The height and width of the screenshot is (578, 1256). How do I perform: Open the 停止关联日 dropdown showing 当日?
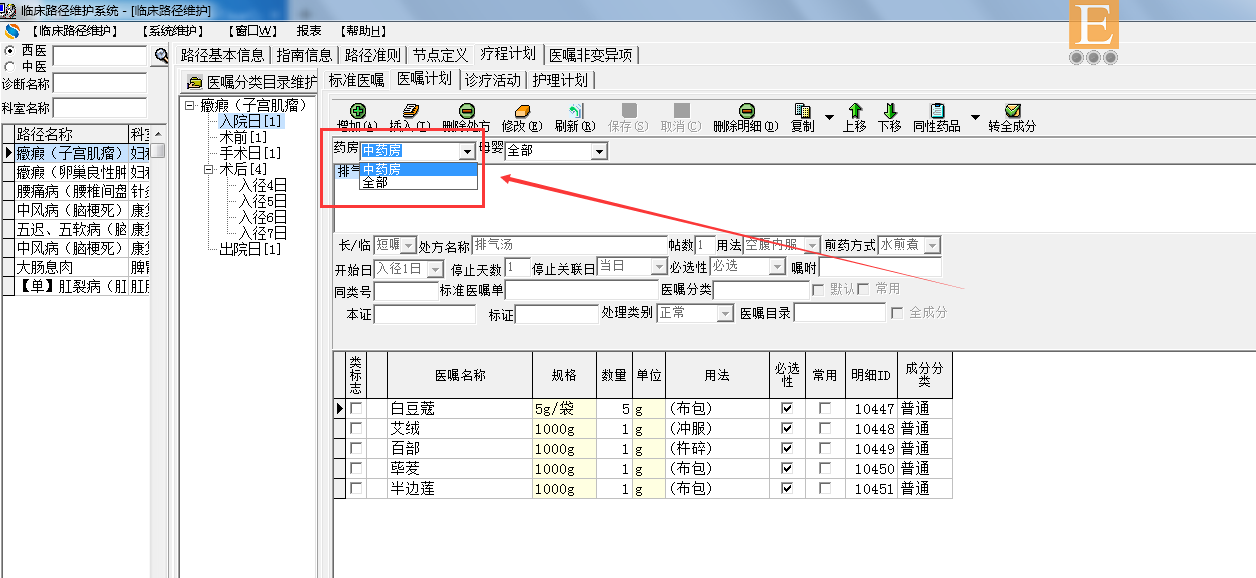(x=658, y=267)
